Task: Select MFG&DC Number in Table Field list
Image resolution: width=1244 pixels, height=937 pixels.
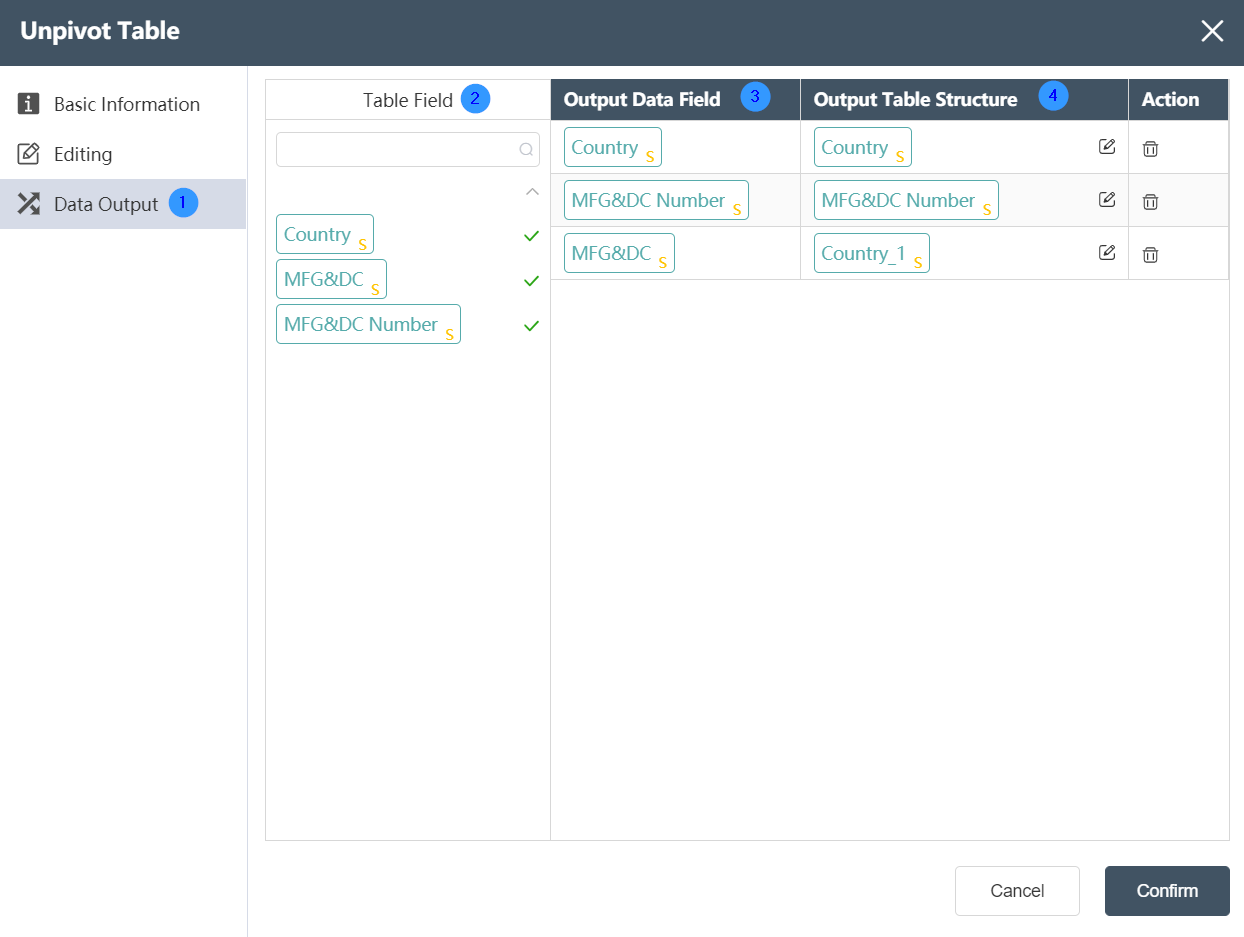Action: (368, 324)
